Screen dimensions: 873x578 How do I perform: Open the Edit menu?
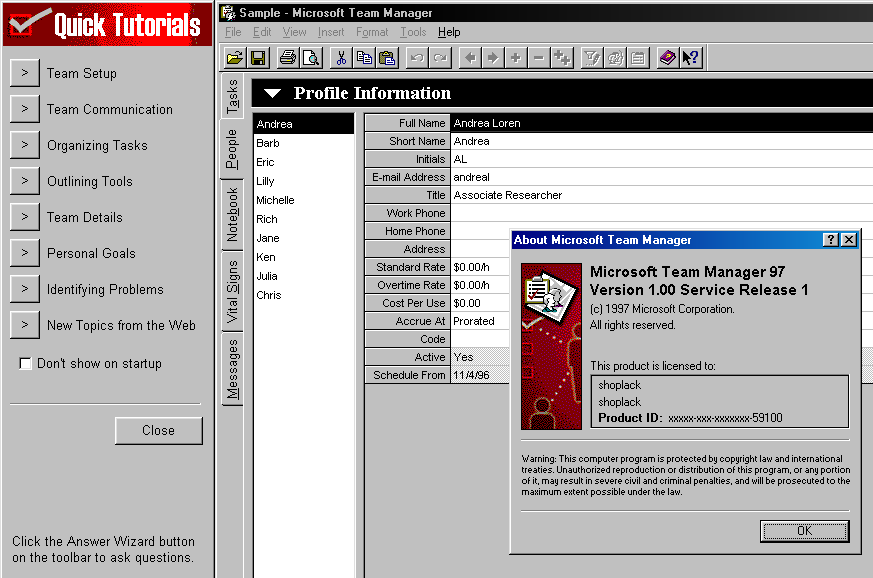pyautogui.click(x=262, y=32)
